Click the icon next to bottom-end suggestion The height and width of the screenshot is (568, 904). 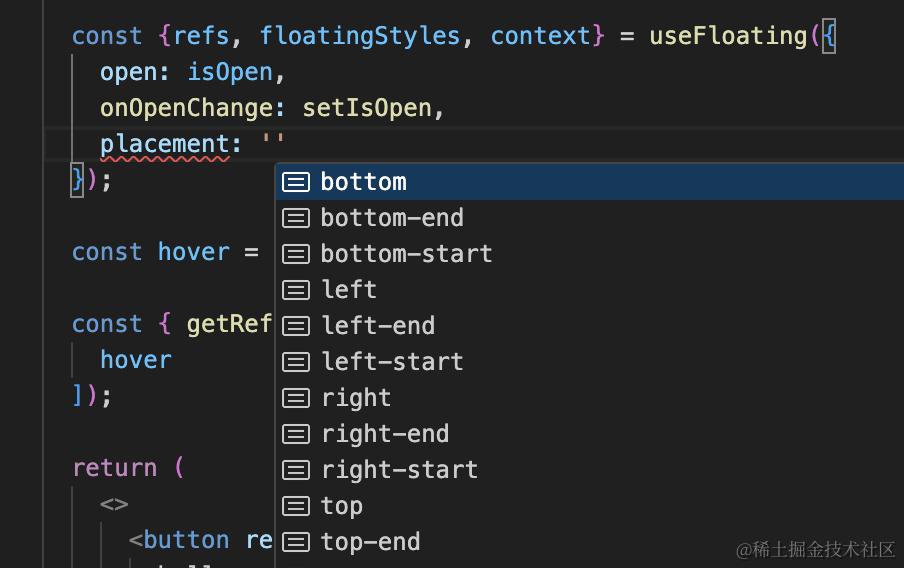coord(295,218)
